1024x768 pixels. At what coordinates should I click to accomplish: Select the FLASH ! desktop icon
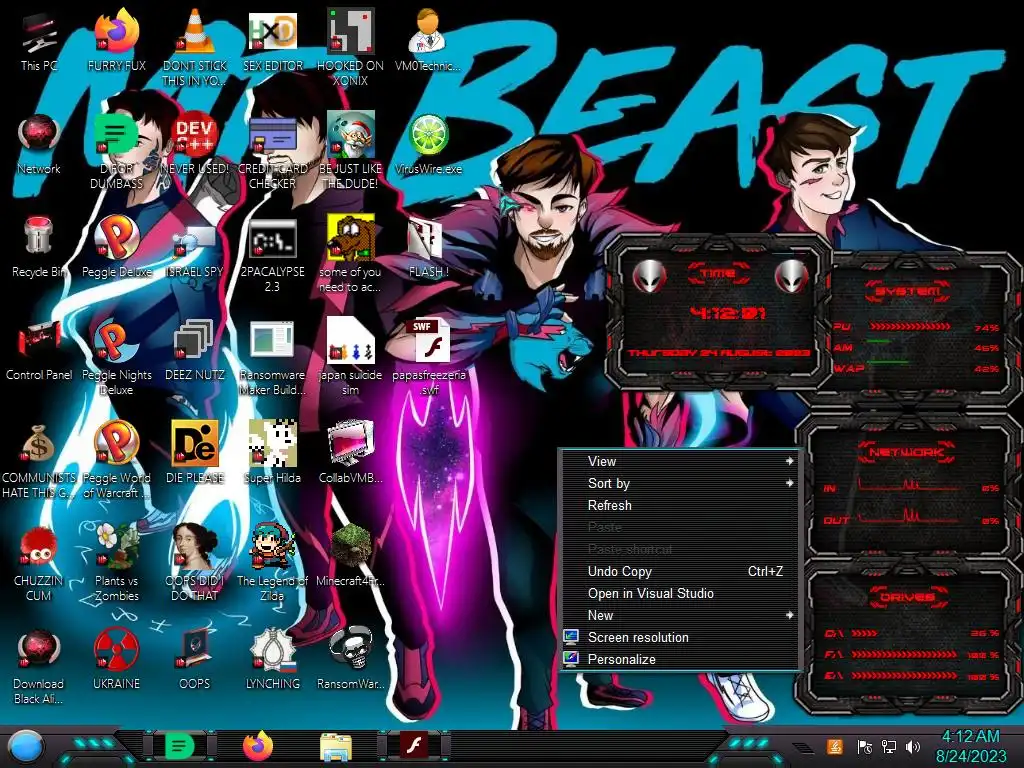[x=428, y=247]
